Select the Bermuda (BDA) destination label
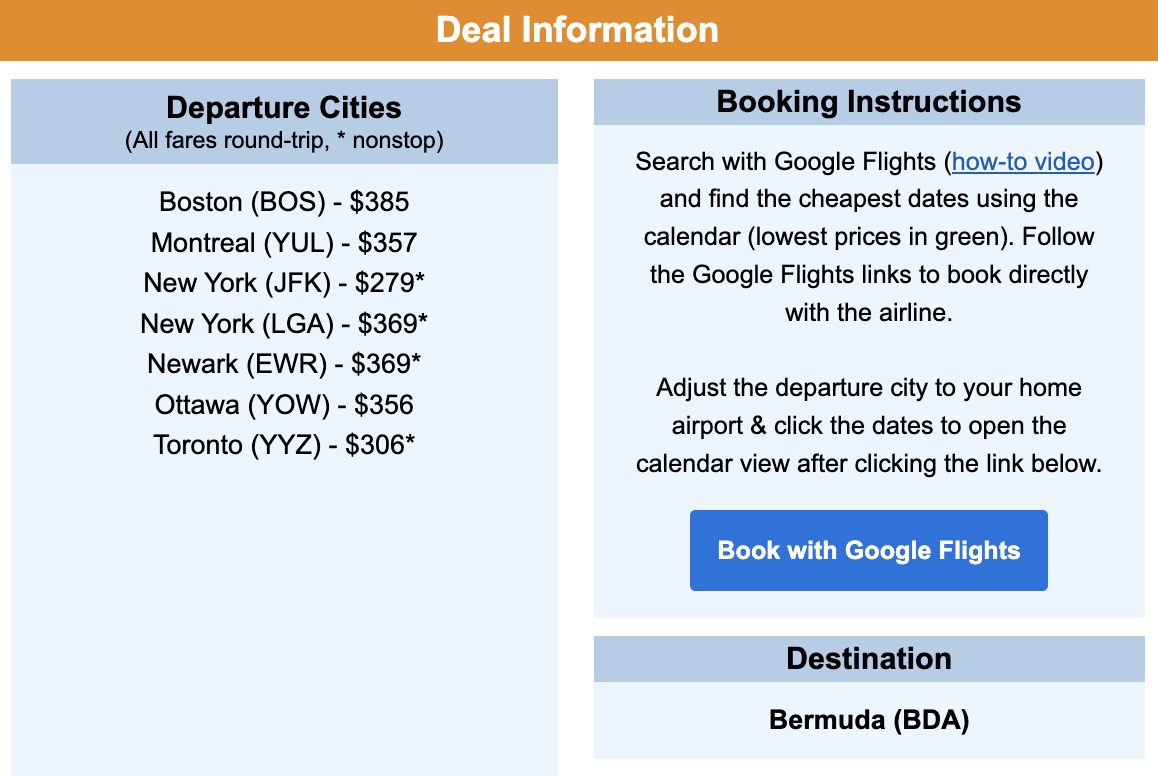The image size is (1158, 776). point(868,719)
